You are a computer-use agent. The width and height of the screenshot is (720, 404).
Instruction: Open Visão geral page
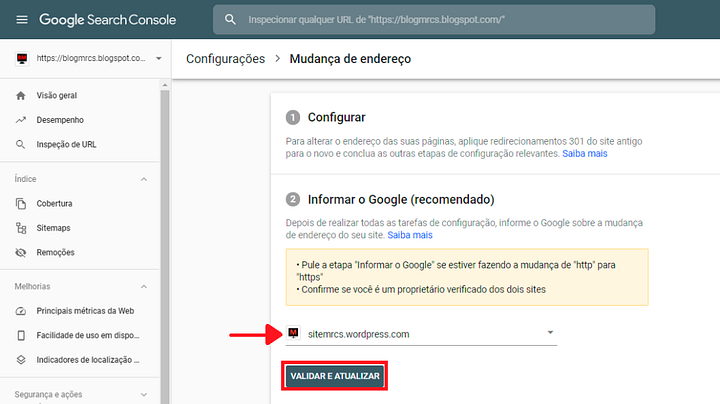point(57,95)
